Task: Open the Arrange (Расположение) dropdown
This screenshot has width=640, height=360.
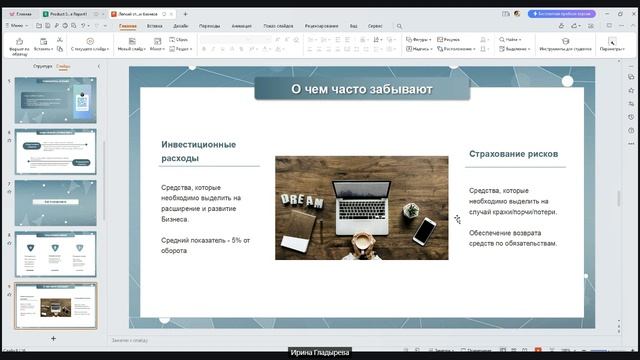Action: 456,49
